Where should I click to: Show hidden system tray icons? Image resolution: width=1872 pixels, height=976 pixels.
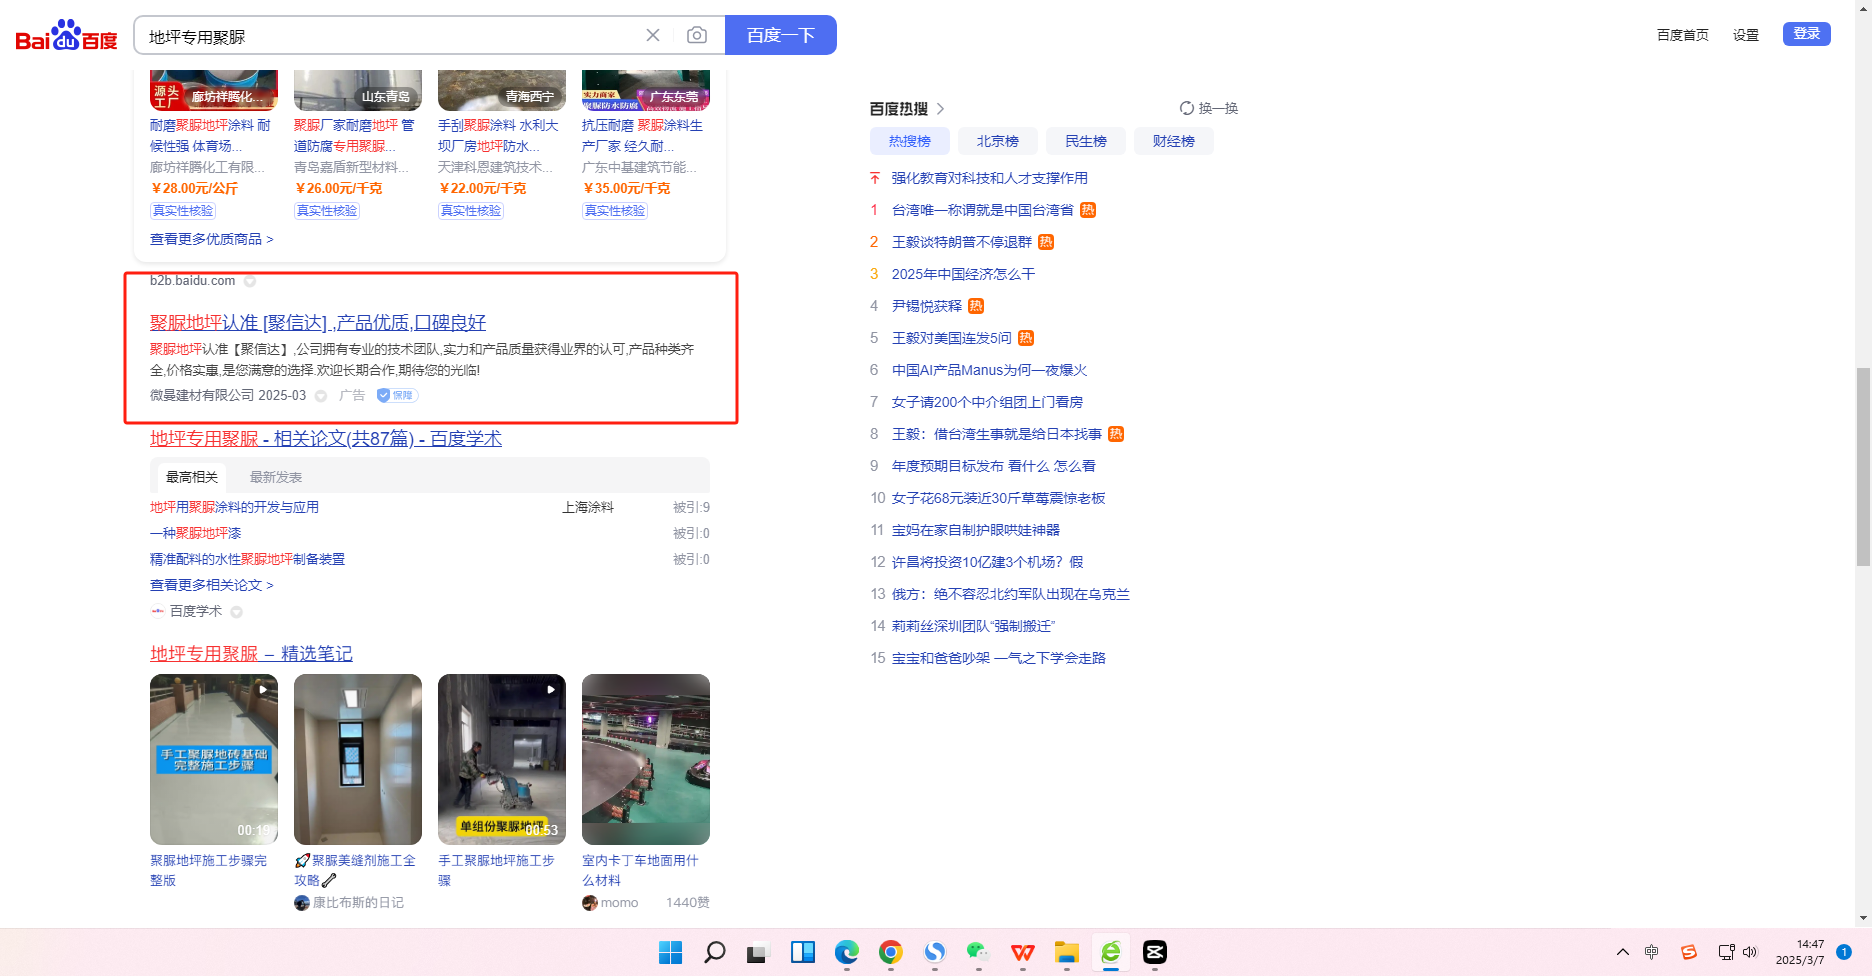point(1622,952)
